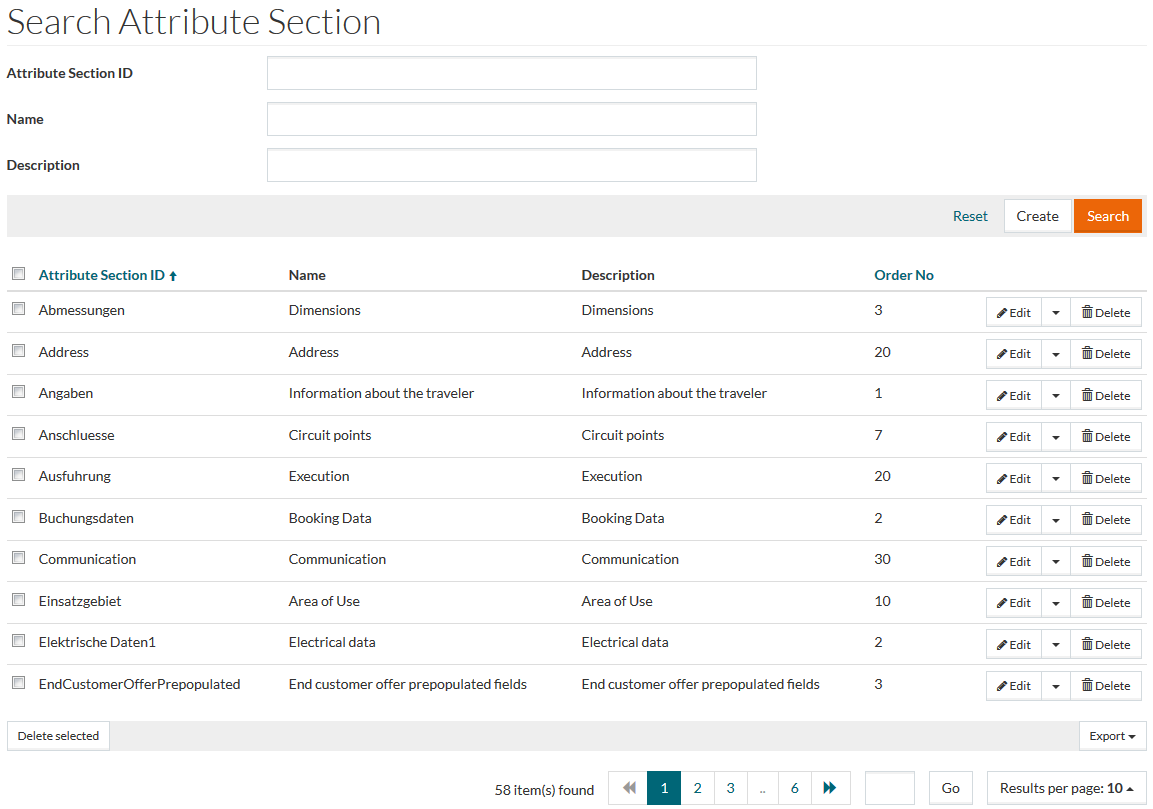Click the pencil Edit icon for EndCustomerOfferPrepopulated
This screenshot has height=809, width=1153.
tap(1002, 686)
